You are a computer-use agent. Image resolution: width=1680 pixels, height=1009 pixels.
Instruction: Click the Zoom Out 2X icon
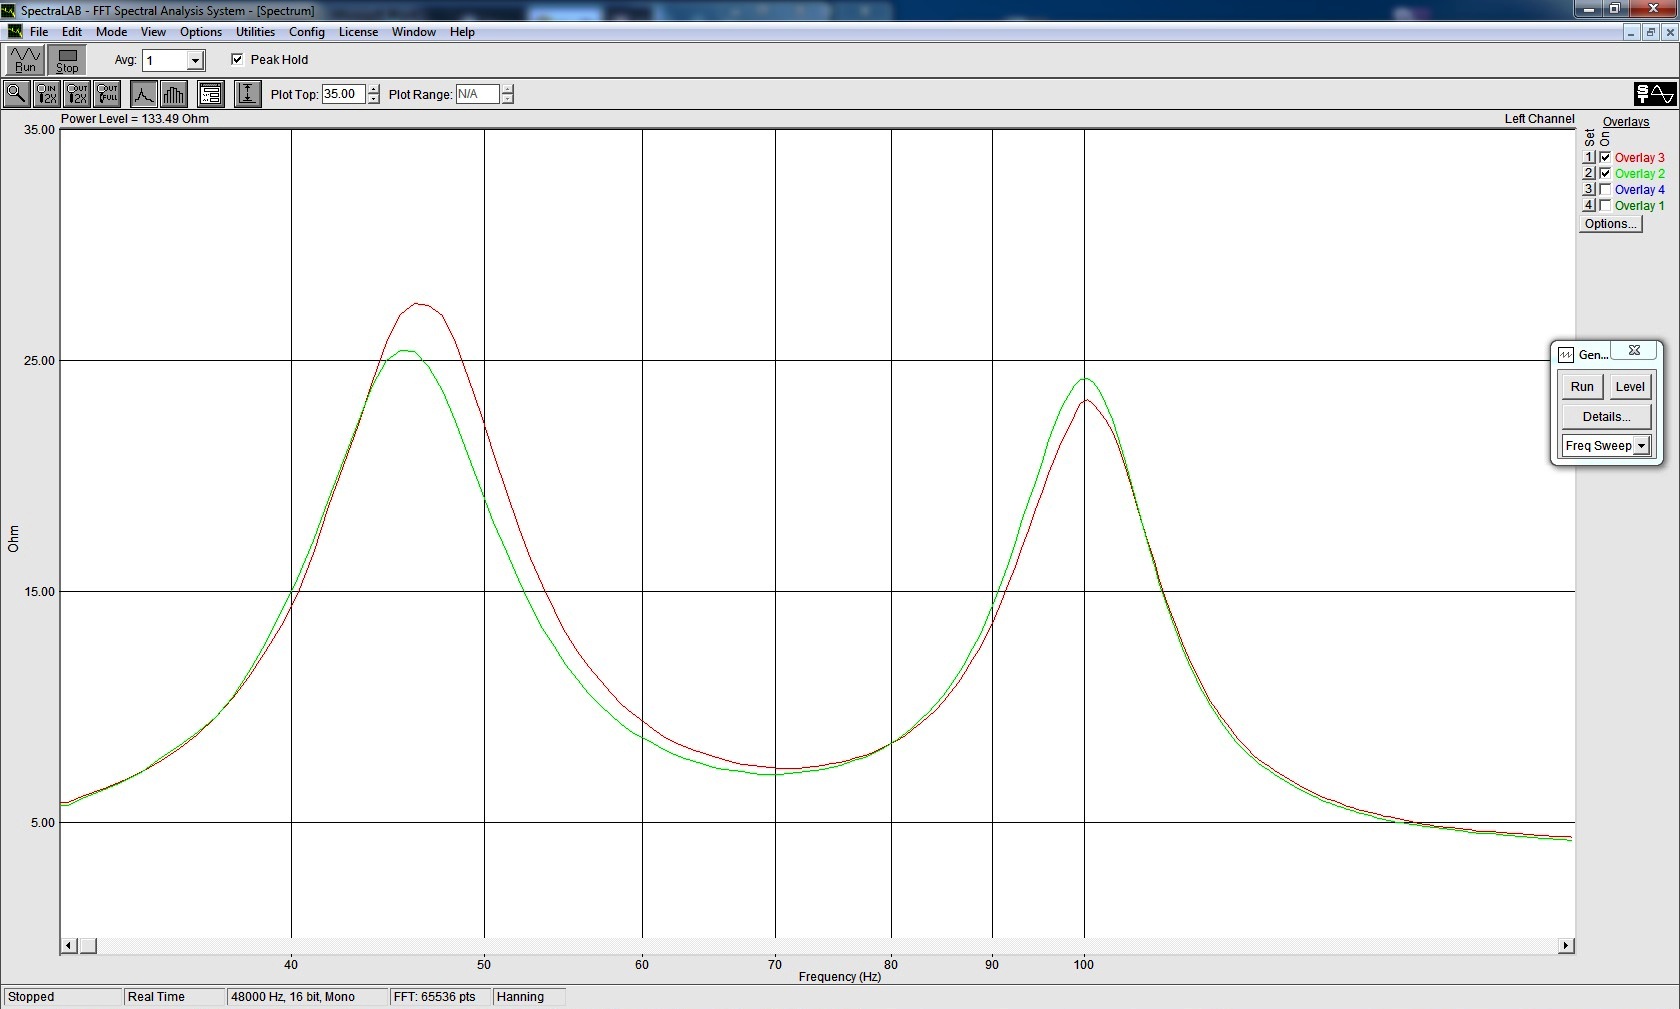(x=77, y=94)
